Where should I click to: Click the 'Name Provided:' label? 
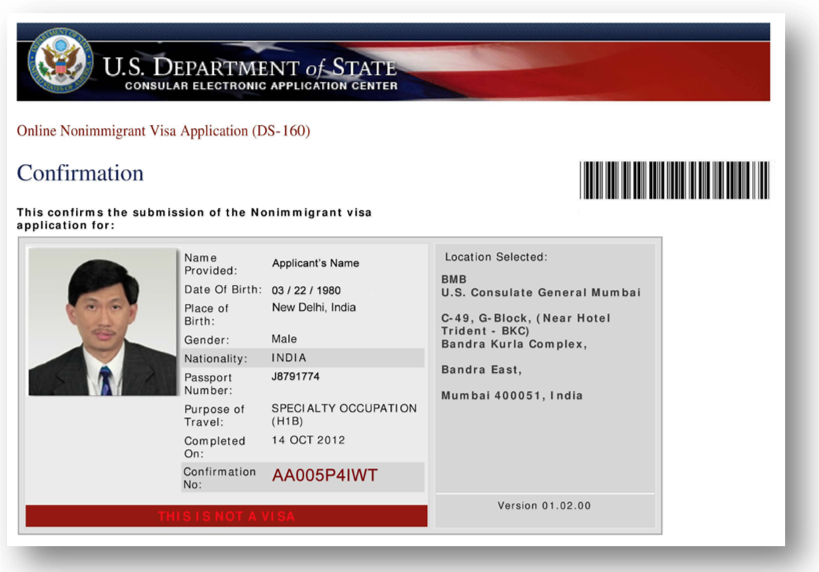click(210, 264)
